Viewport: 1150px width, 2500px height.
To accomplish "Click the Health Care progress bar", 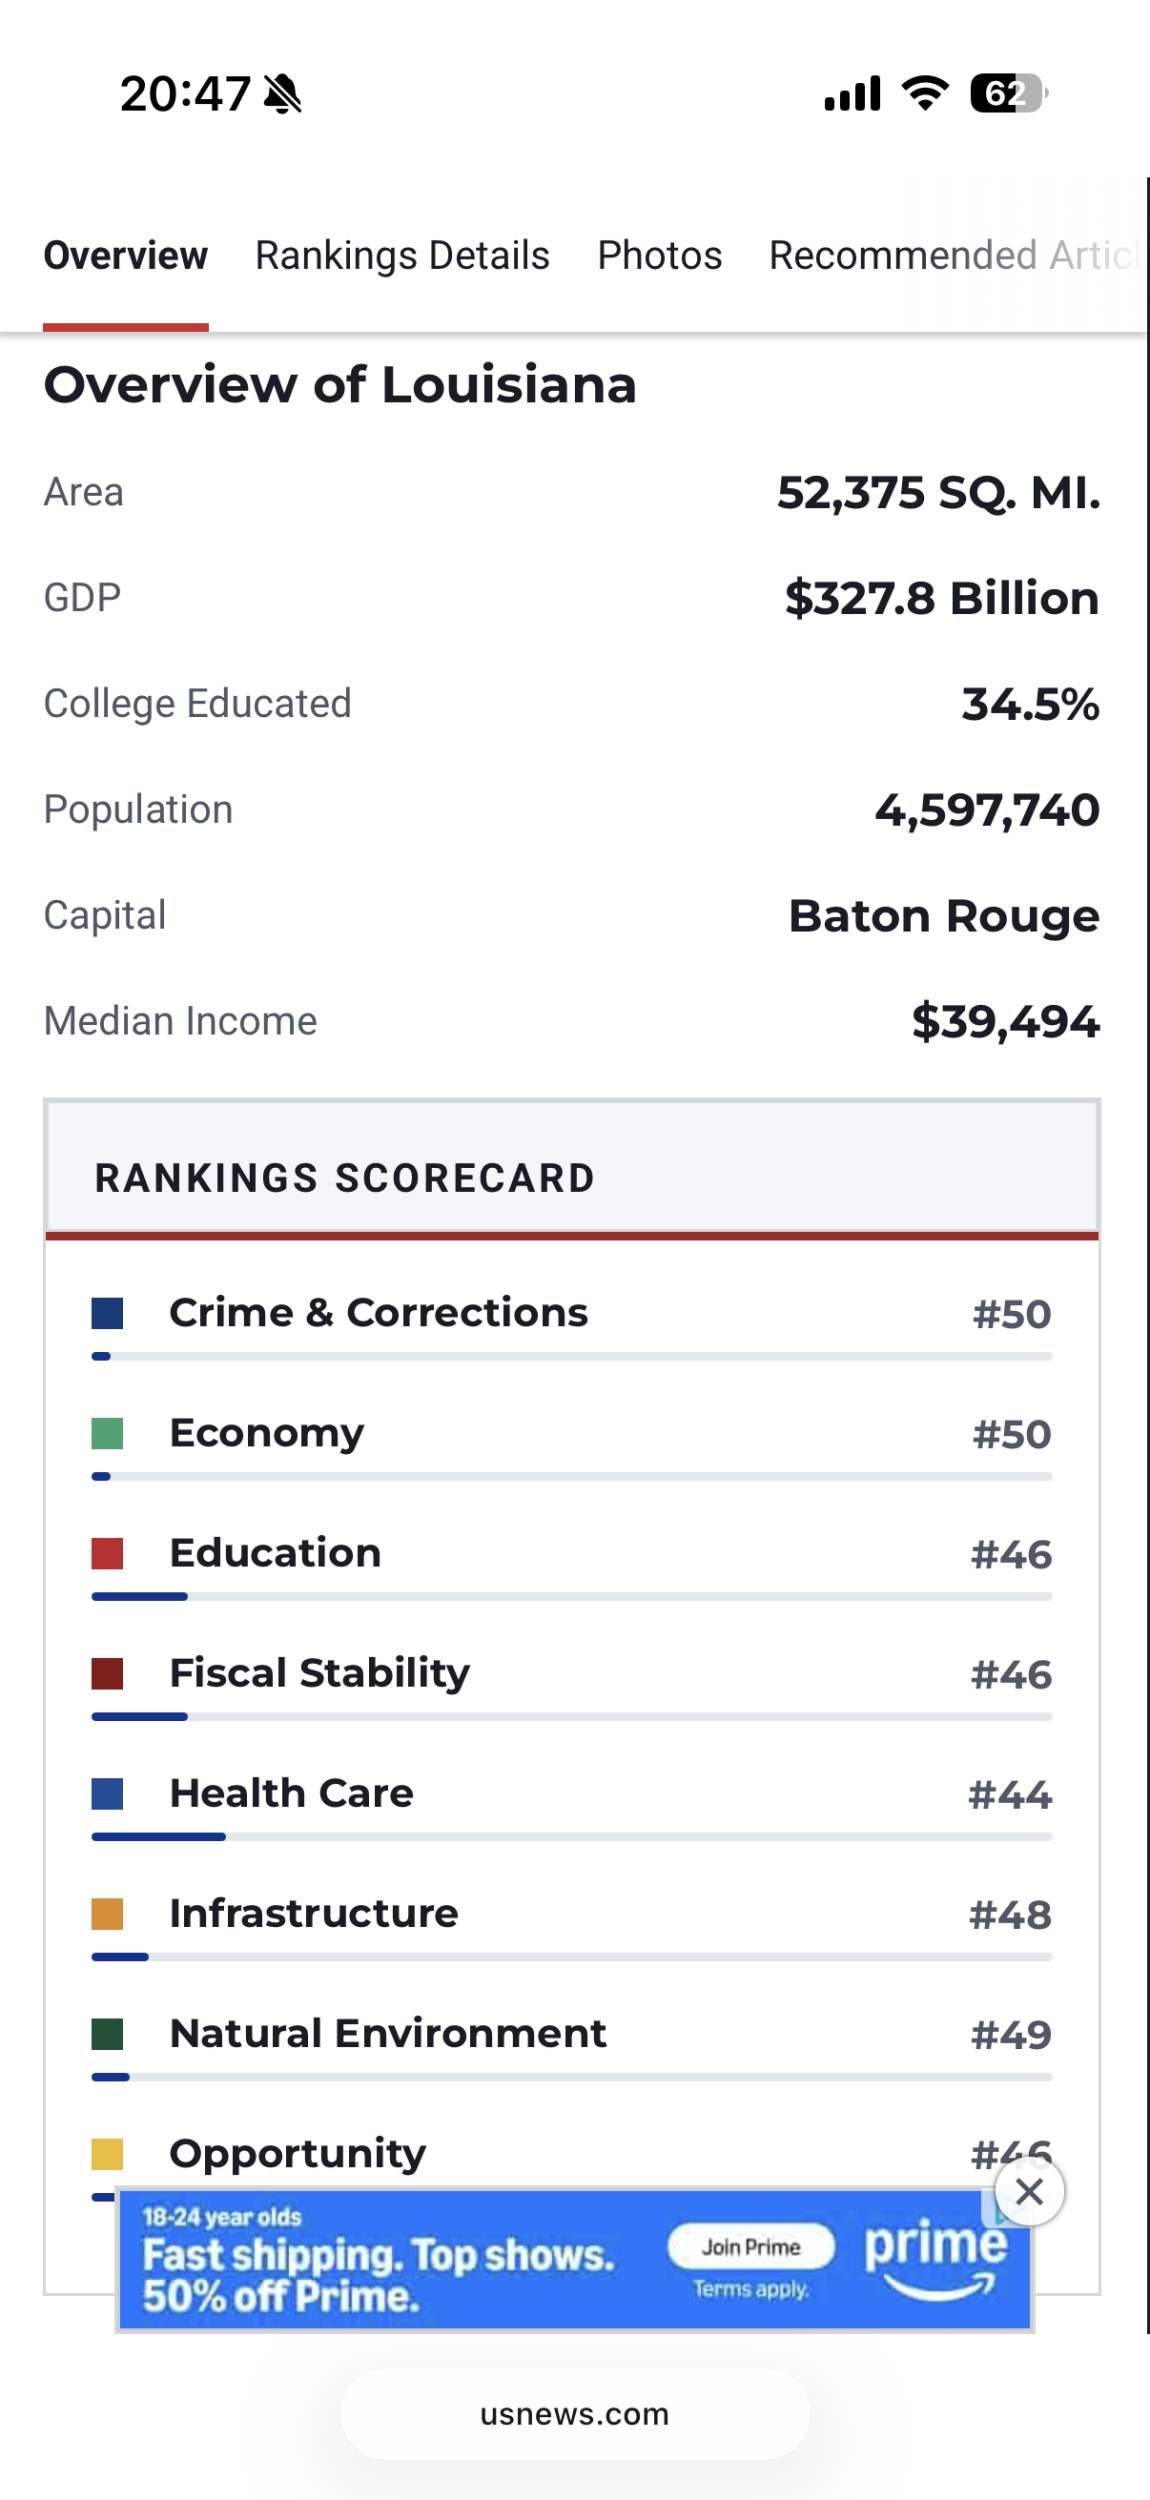I will coord(572,1837).
